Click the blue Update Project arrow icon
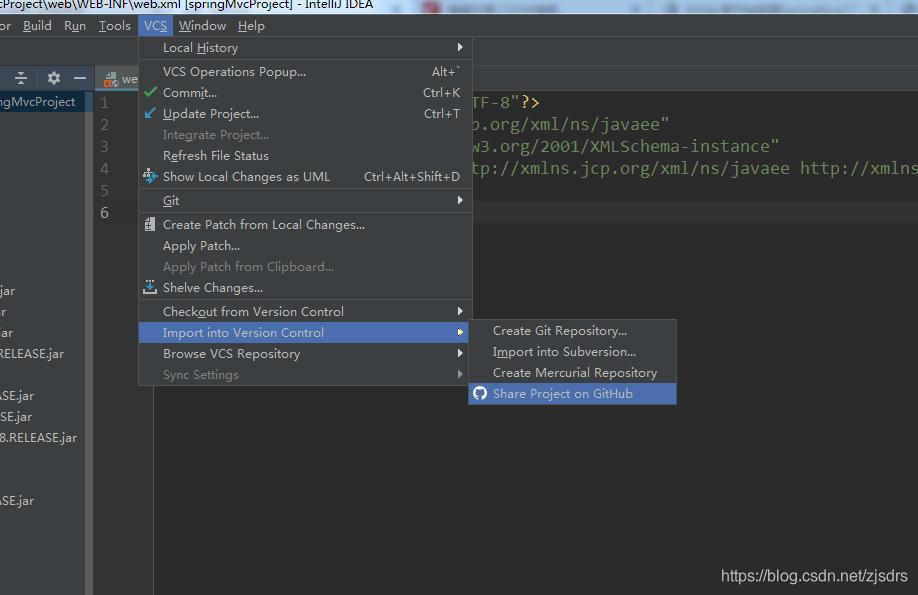This screenshot has width=918, height=595. coord(150,113)
